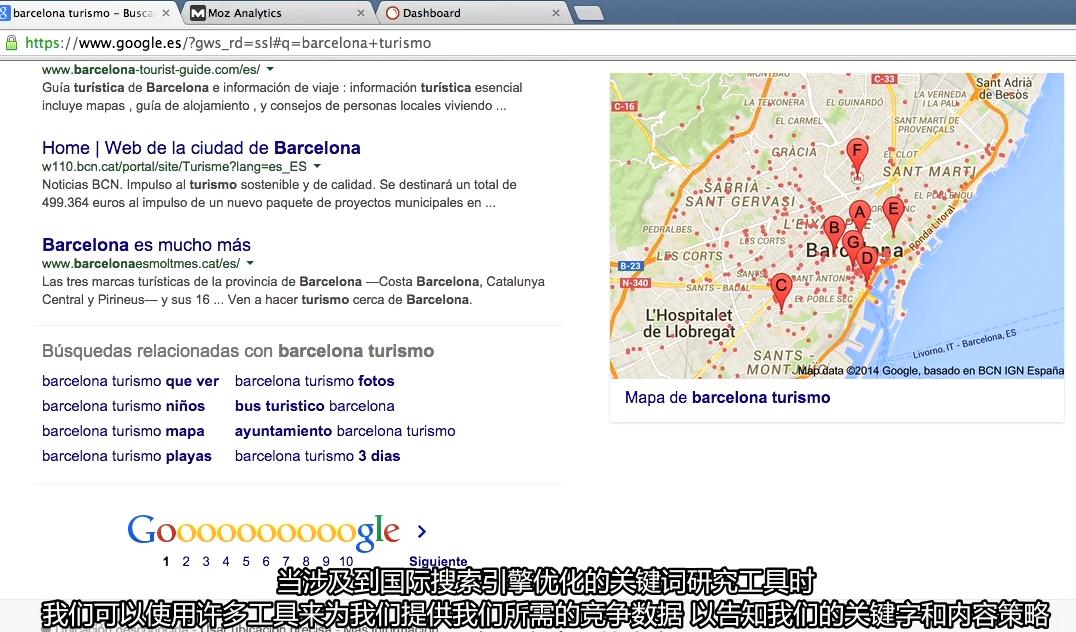1076x632 pixels.
Task: Open 'Barcelona es mucho más' result
Action: pos(146,244)
